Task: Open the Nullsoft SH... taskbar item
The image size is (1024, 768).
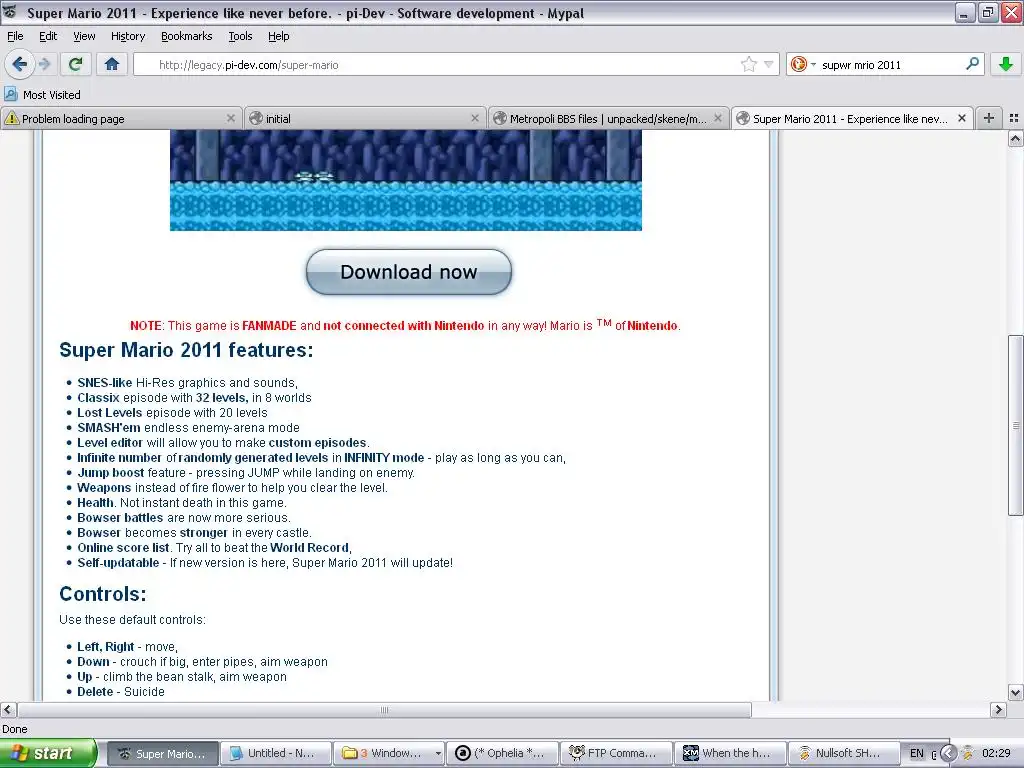Action: tap(842, 753)
